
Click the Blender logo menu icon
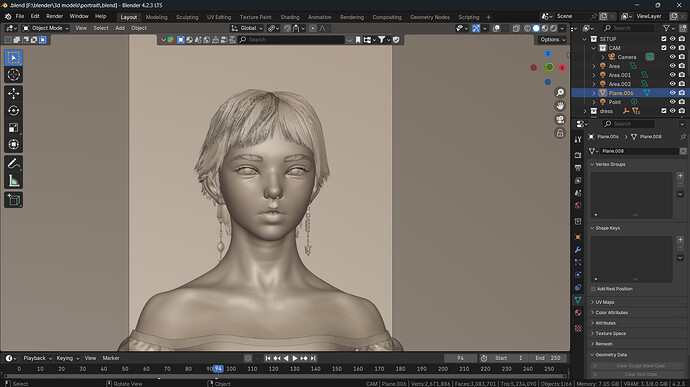click(x=8, y=16)
